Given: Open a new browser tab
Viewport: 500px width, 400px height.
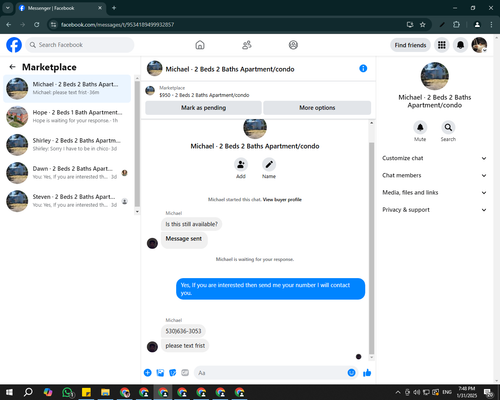Looking at the screenshot, I should pos(114,8).
